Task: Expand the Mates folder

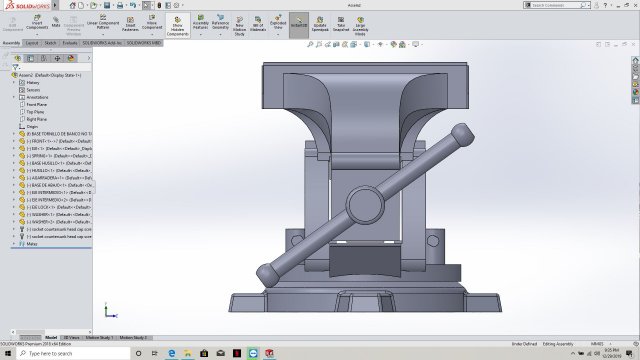Action: [14, 244]
